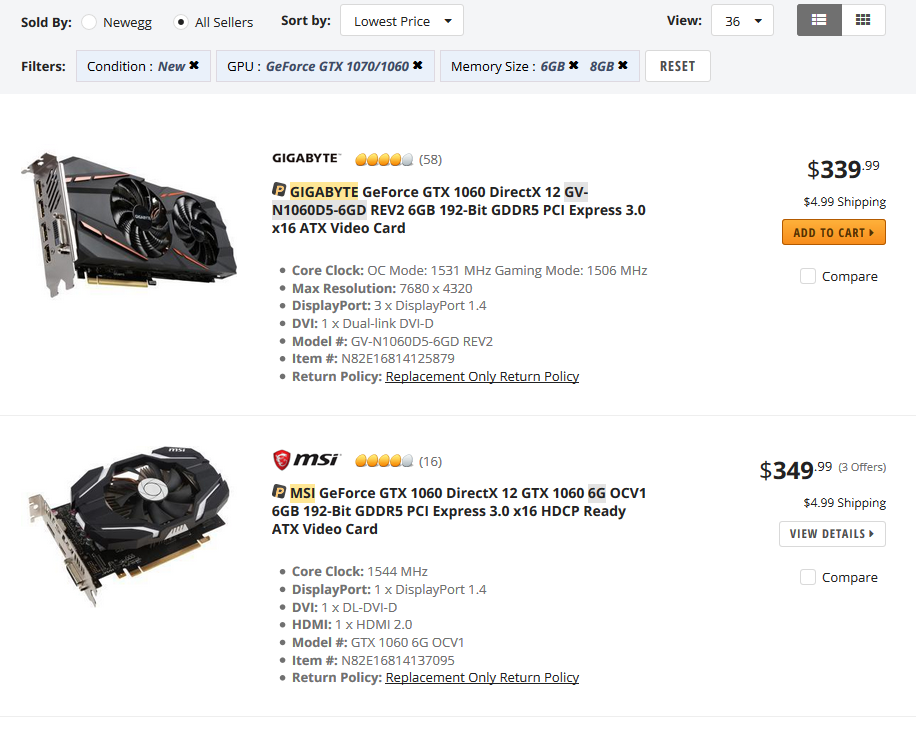The height and width of the screenshot is (733, 919).
Task: View details for the MSI card
Action: pyautogui.click(x=832, y=534)
